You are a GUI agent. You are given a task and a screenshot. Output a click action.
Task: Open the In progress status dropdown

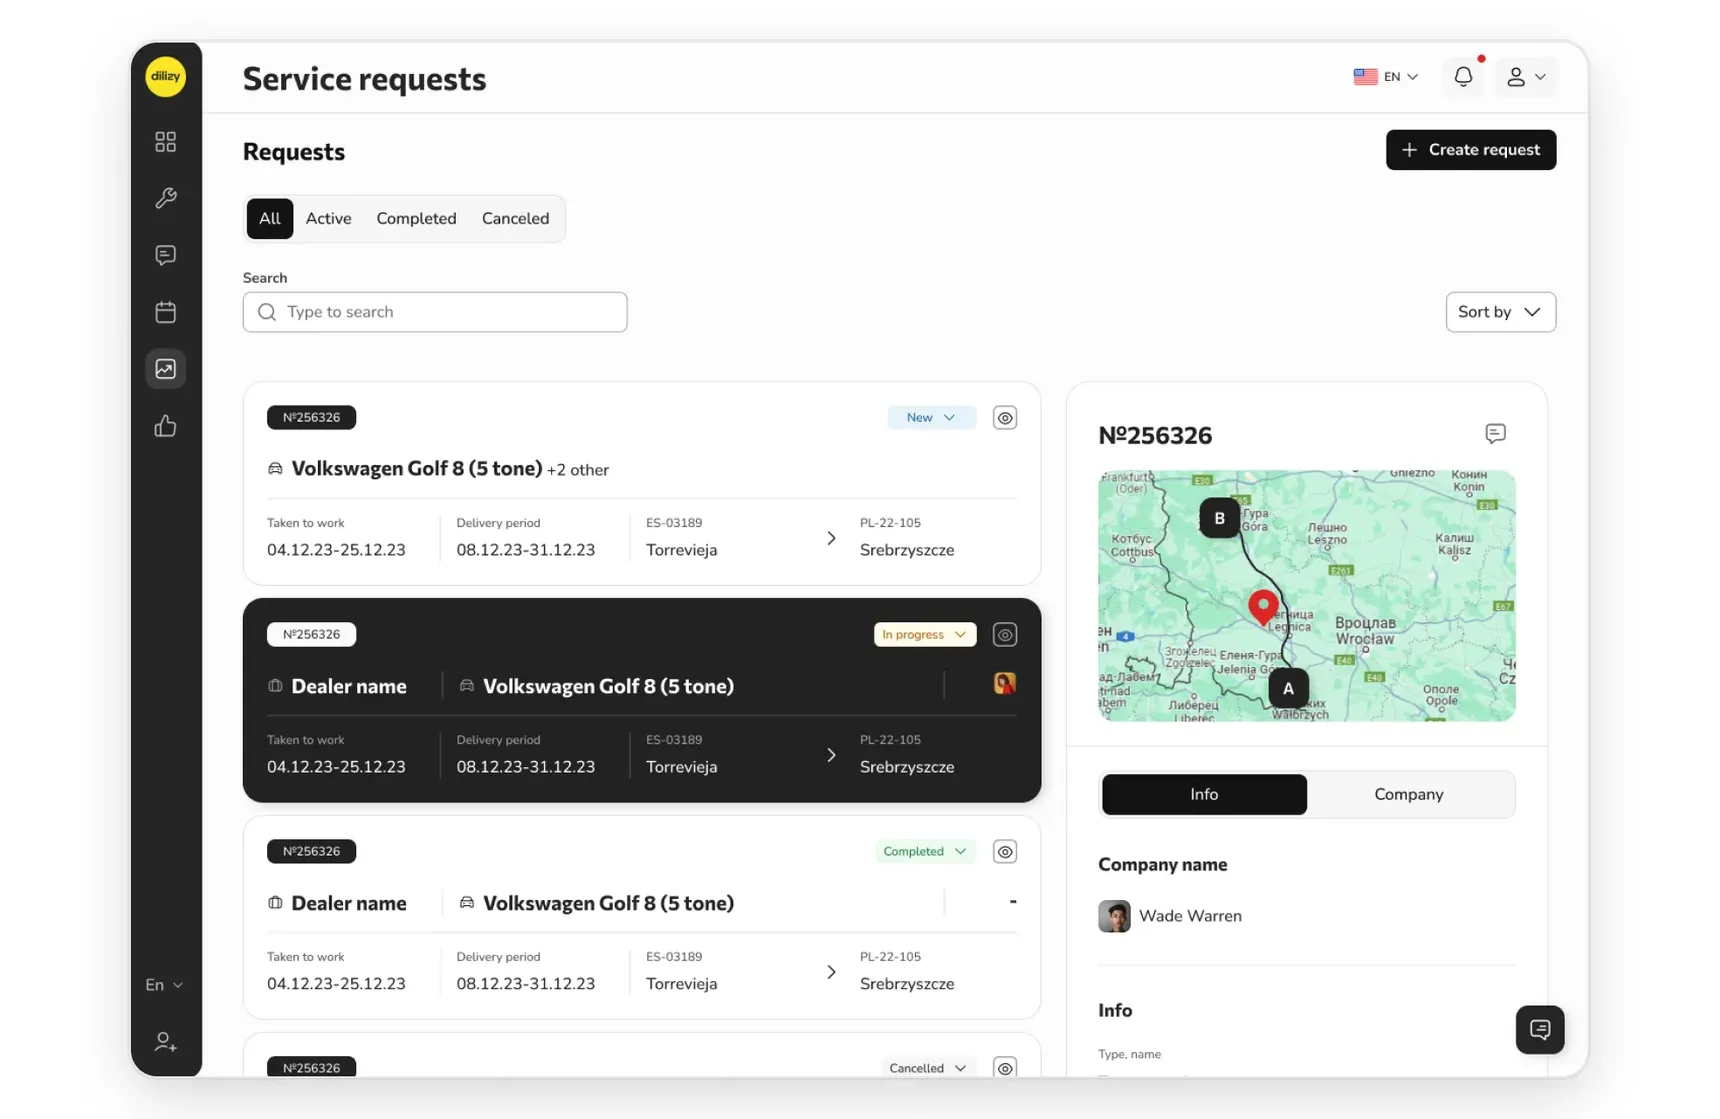coord(925,634)
